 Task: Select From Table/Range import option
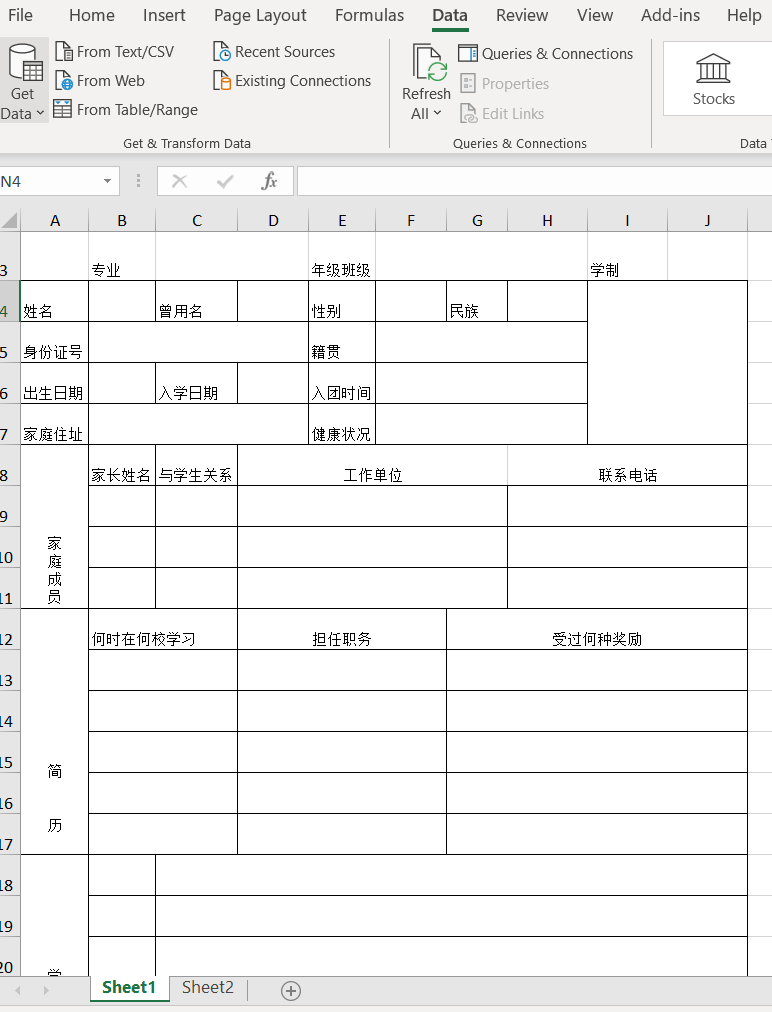tap(125, 110)
